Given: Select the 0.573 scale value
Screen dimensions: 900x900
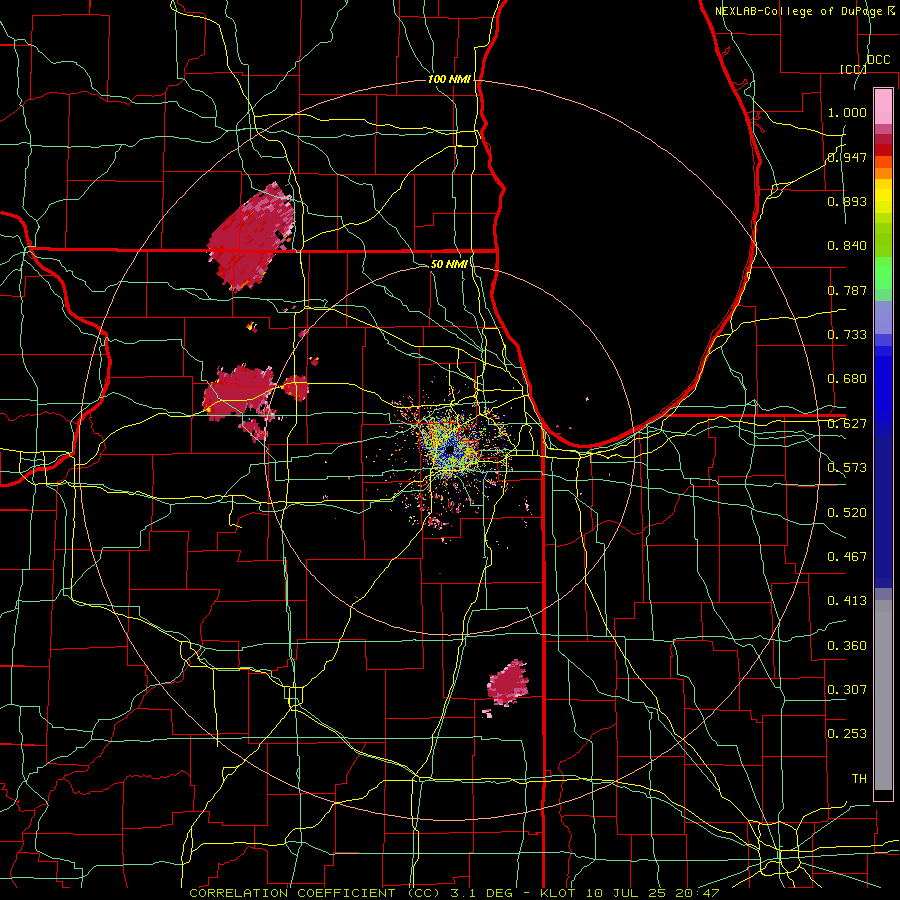Looking at the screenshot, I should pyautogui.click(x=847, y=468).
